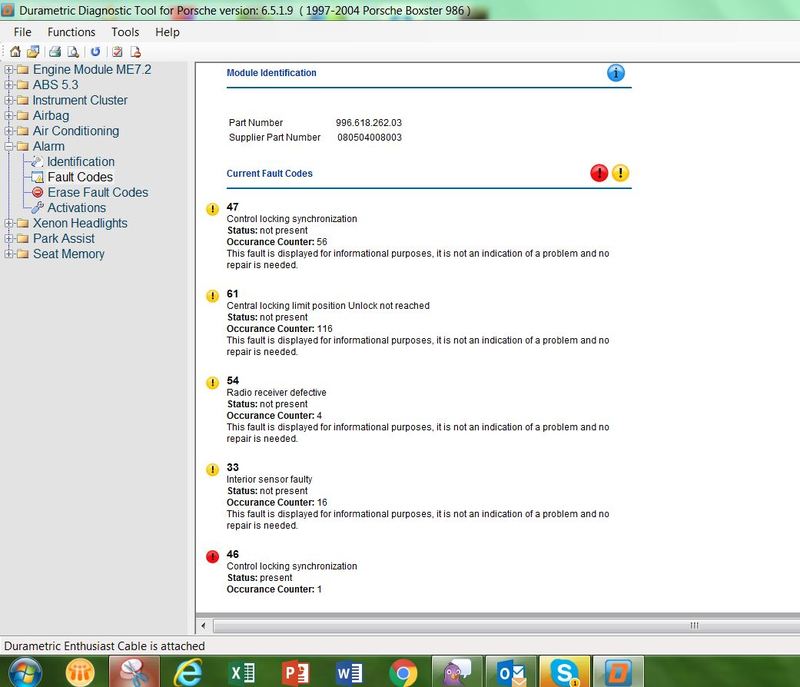800x687 pixels.
Task: Switch to the Durametric app in the taskbar
Action: pyautogui.click(x=619, y=672)
